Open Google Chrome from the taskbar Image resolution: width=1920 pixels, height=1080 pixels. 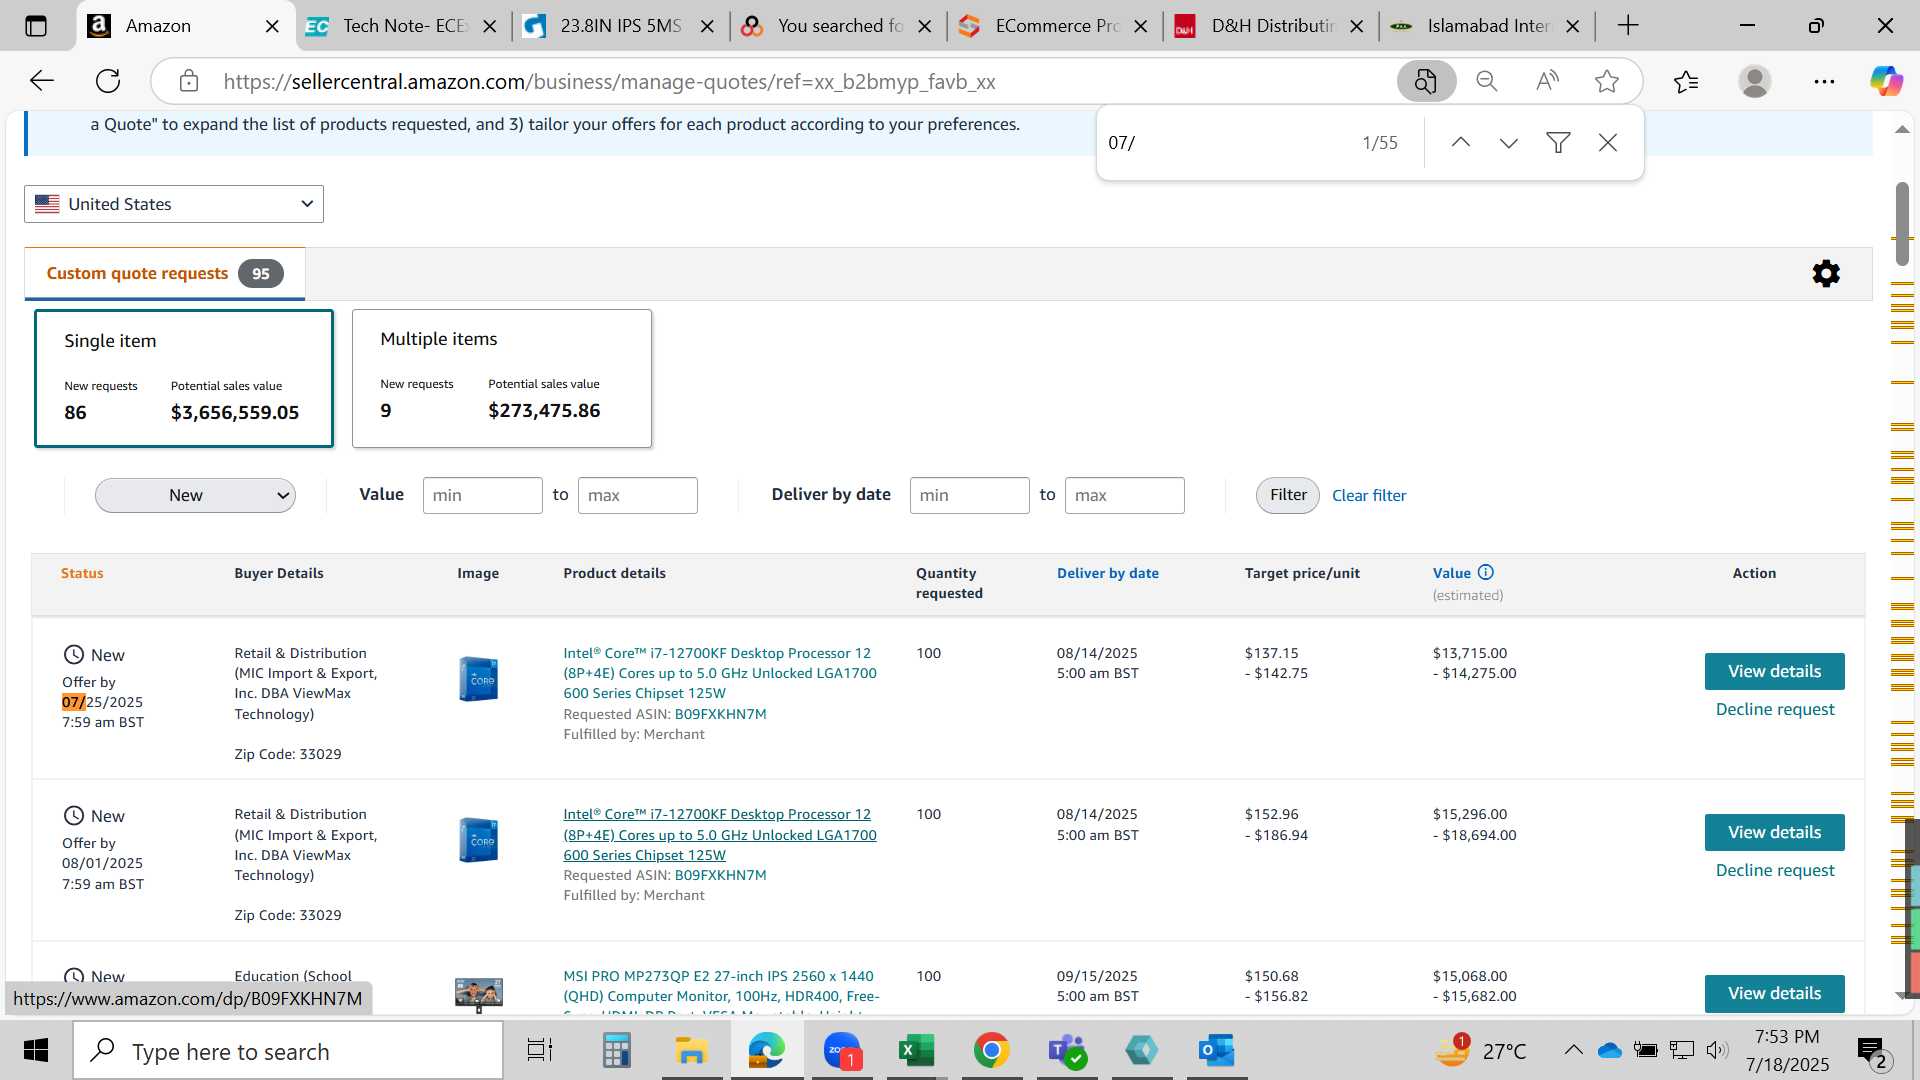(991, 1050)
